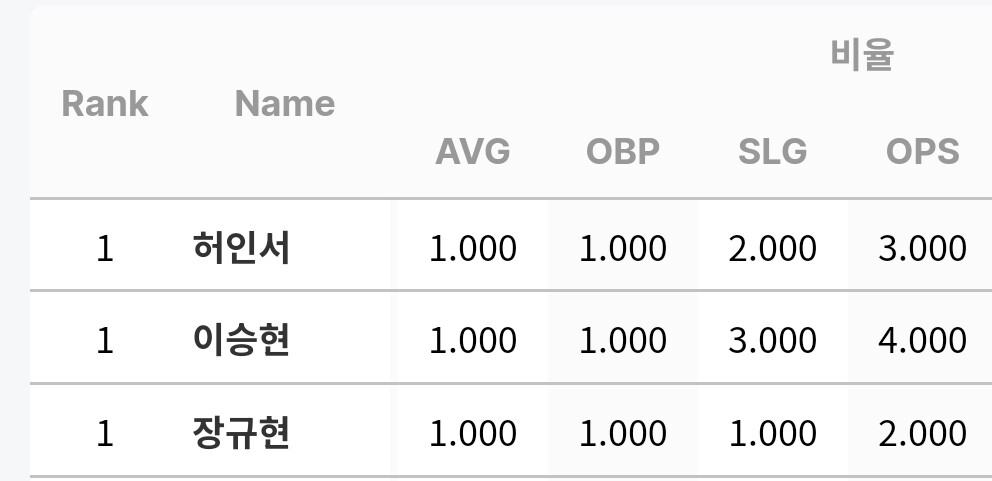The height and width of the screenshot is (481, 992).
Task: Click 장규현's AVG cell
Action: point(473,434)
